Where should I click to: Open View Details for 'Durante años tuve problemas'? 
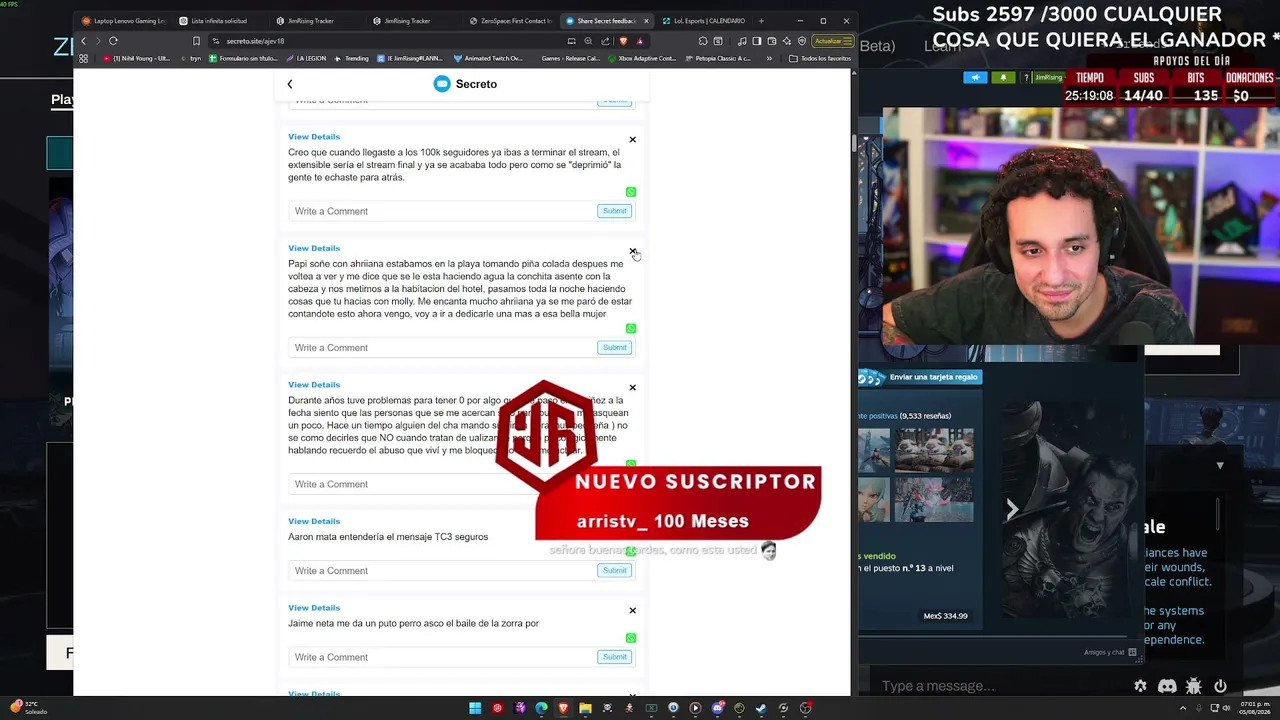pos(314,385)
